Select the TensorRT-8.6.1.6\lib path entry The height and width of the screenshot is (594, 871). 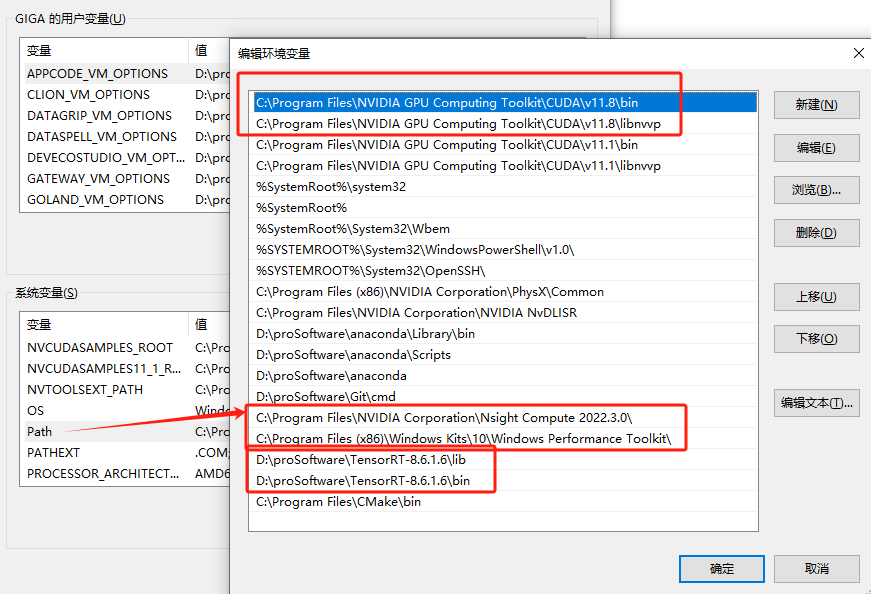[503, 460]
